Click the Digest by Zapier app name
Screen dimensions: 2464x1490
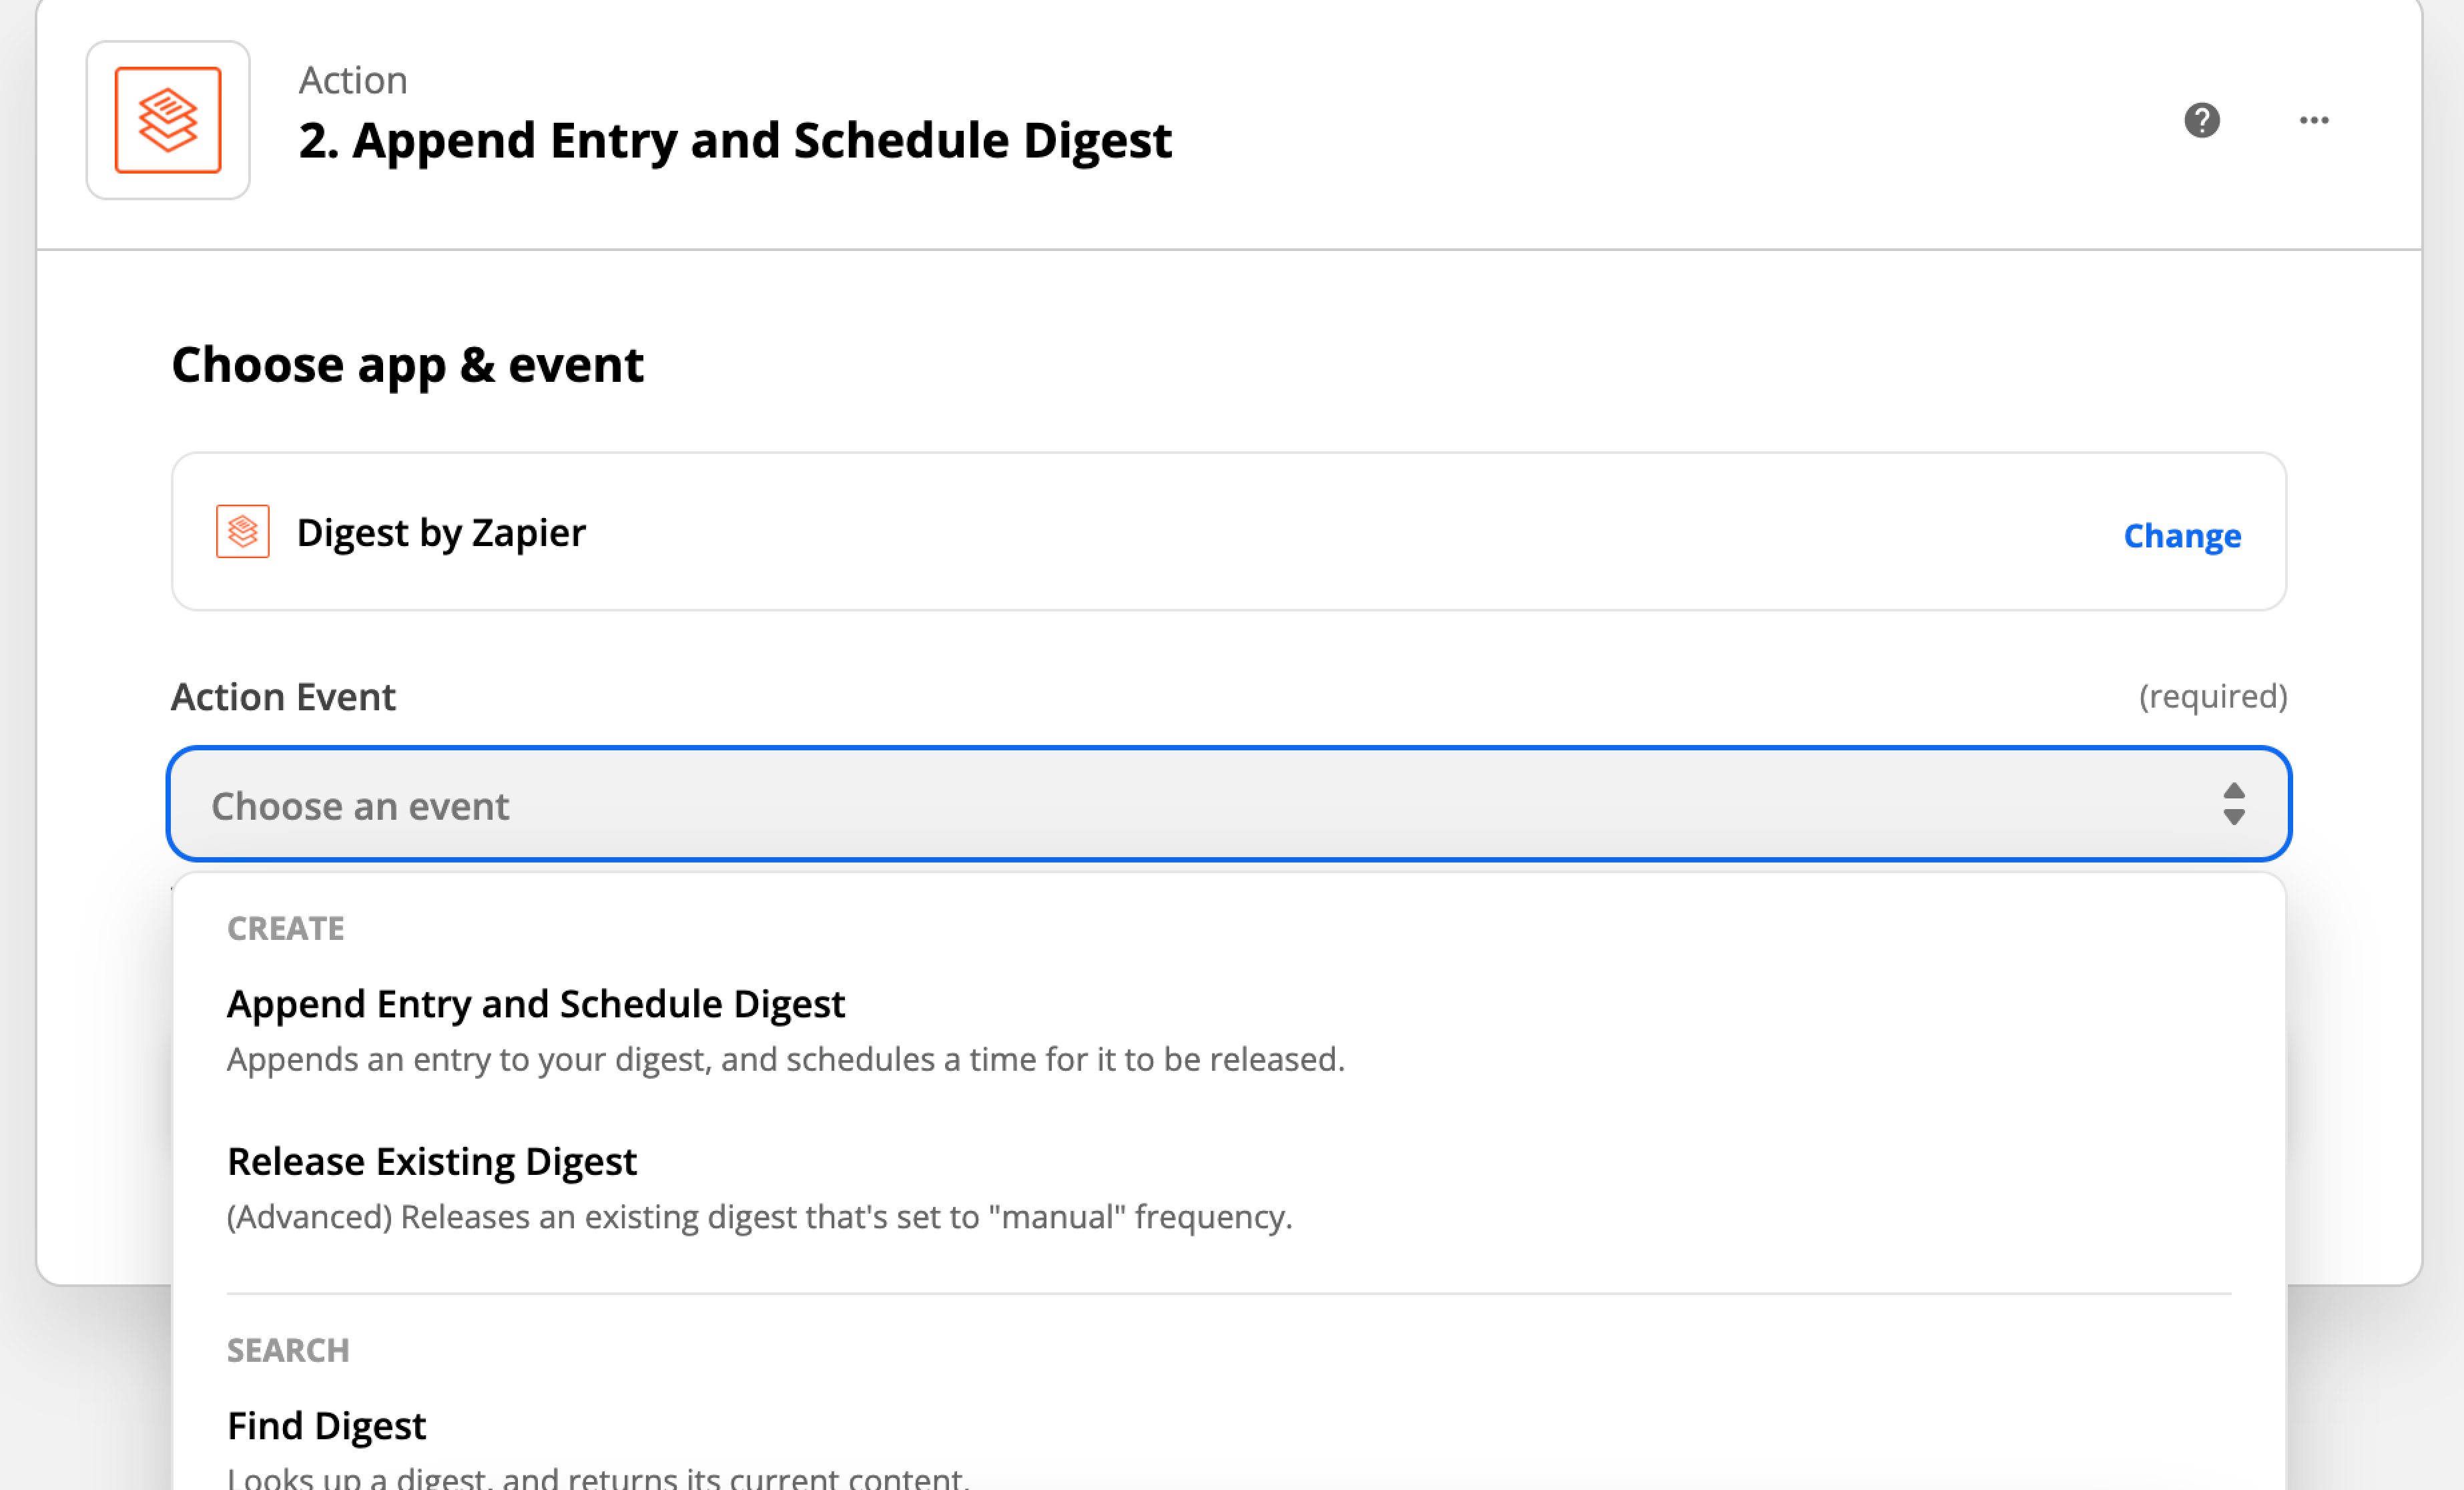(441, 533)
